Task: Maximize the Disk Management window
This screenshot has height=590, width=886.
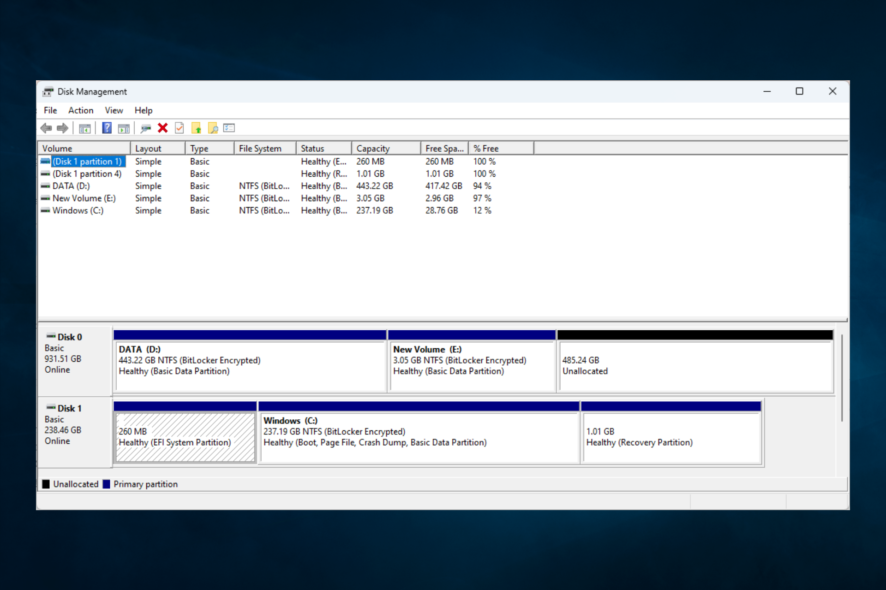Action: [x=800, y=92]
